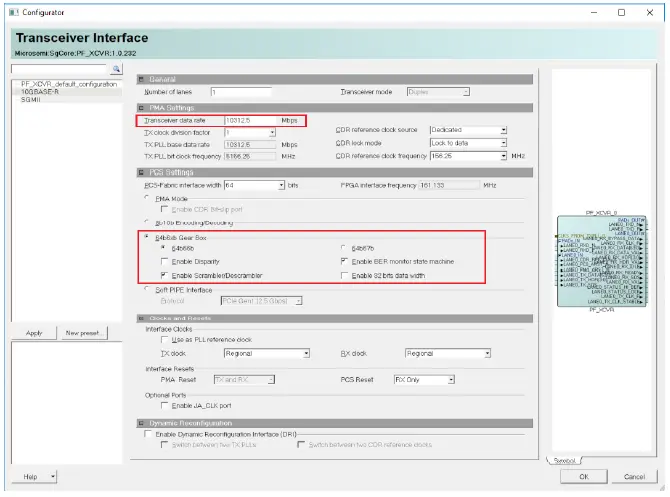This screenshot has height=497, width=670.
Task: Select the SGMII preset
Action: coord(31,100)
